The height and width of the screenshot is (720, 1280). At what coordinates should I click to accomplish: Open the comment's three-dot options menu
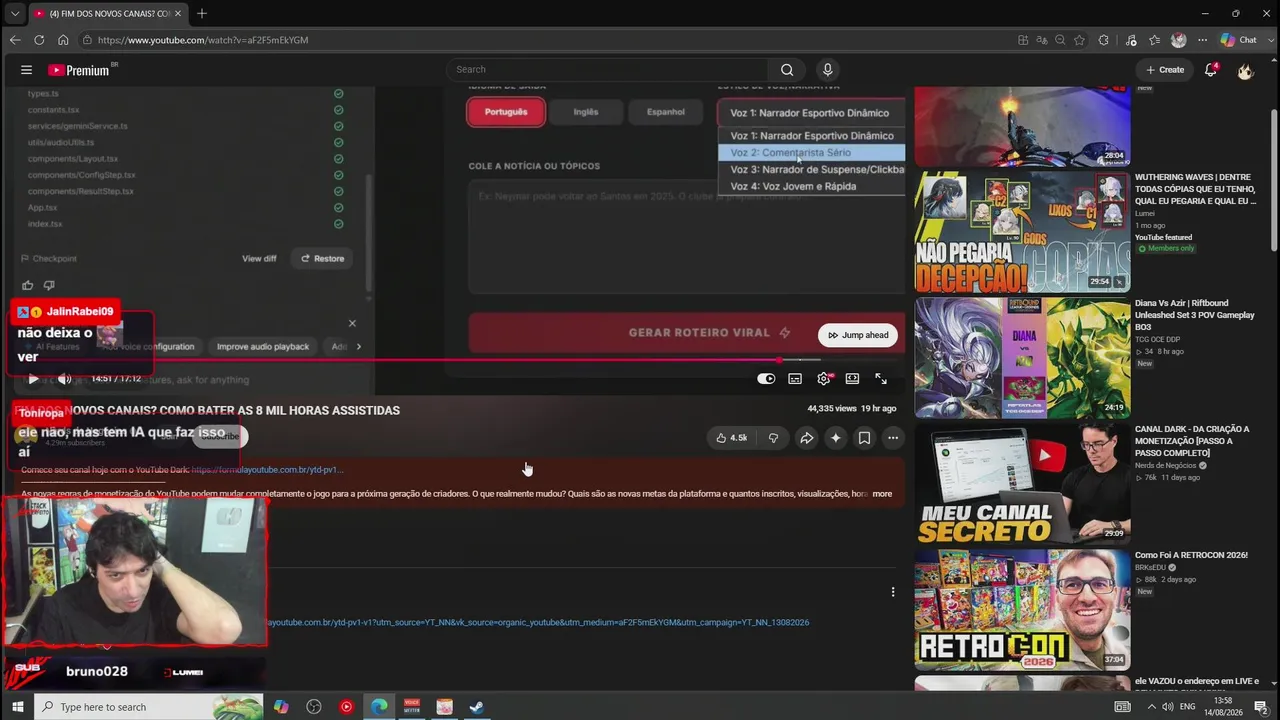[893, 592]
